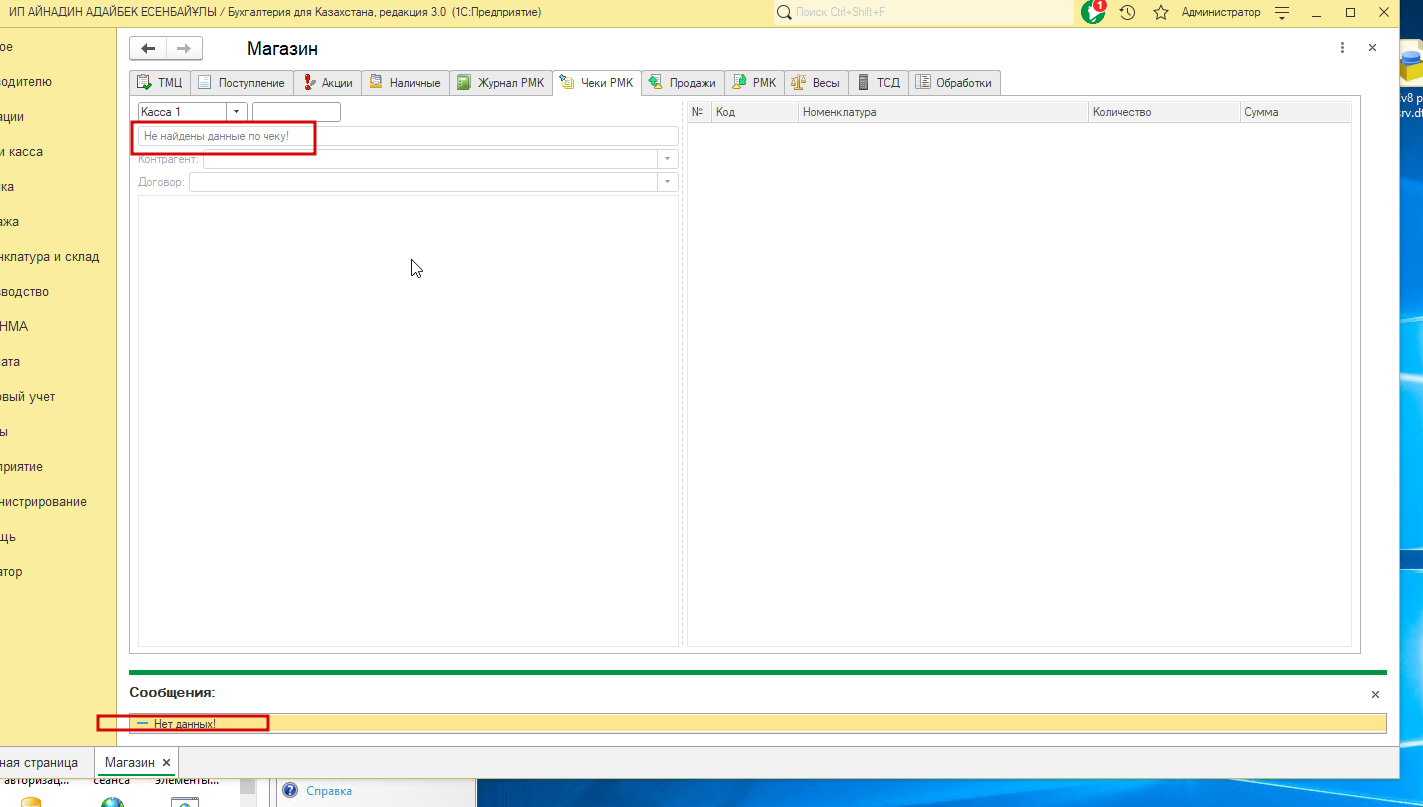Click the 'Не найдены данные по чеку!' field
The image size is (1423, 807).
(x=408, y=136)
